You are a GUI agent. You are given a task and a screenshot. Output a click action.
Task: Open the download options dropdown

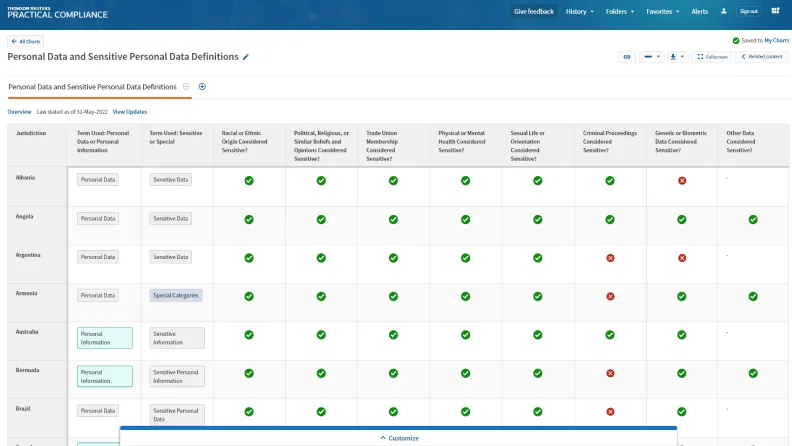pyautogui.click(x=677, y=57)
